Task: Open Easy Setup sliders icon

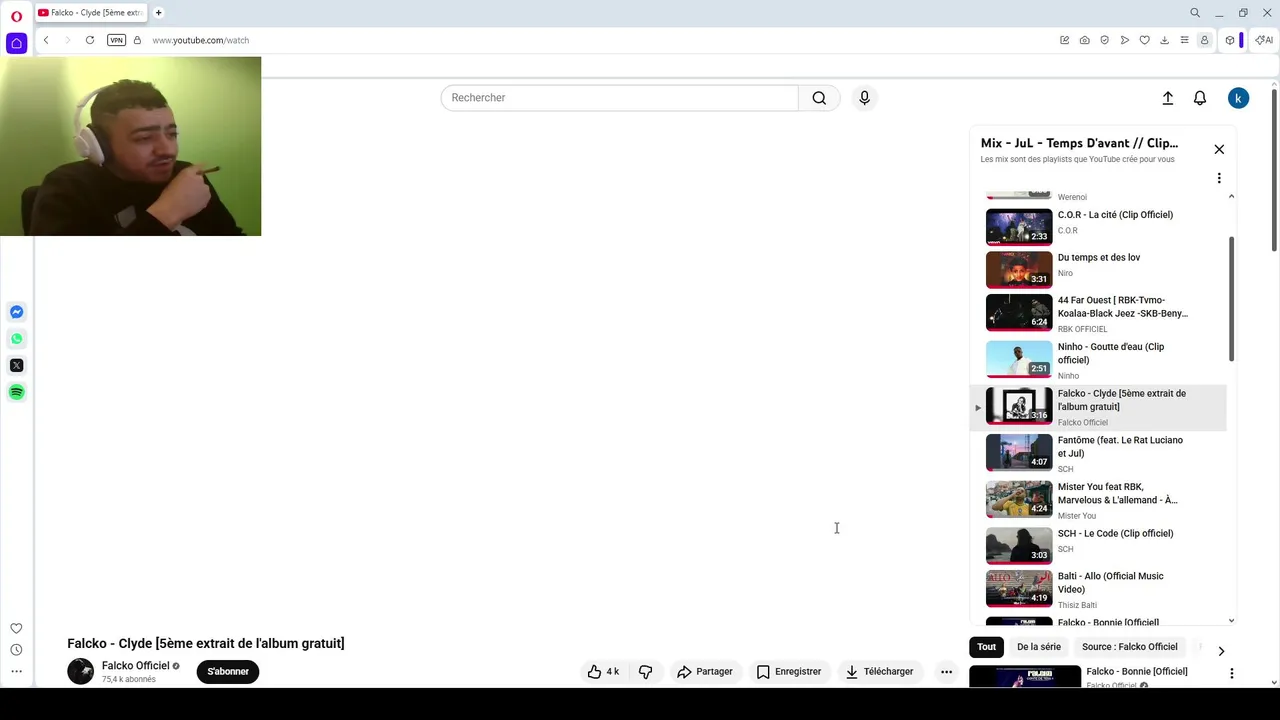Action: click(1185, 40)
